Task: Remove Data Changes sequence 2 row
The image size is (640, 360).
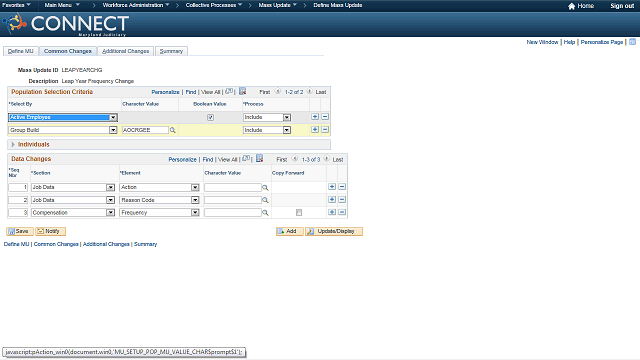Action: 342,200
